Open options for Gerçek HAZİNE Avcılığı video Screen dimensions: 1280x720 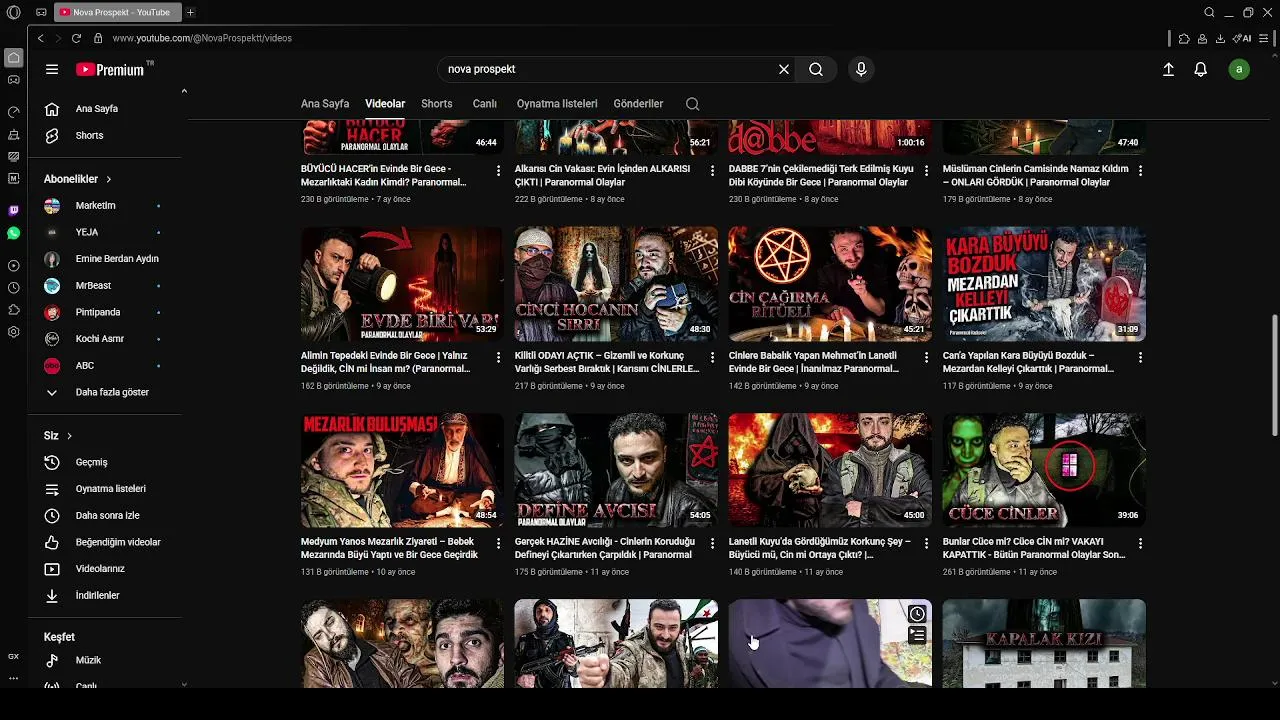pos(712,544)
